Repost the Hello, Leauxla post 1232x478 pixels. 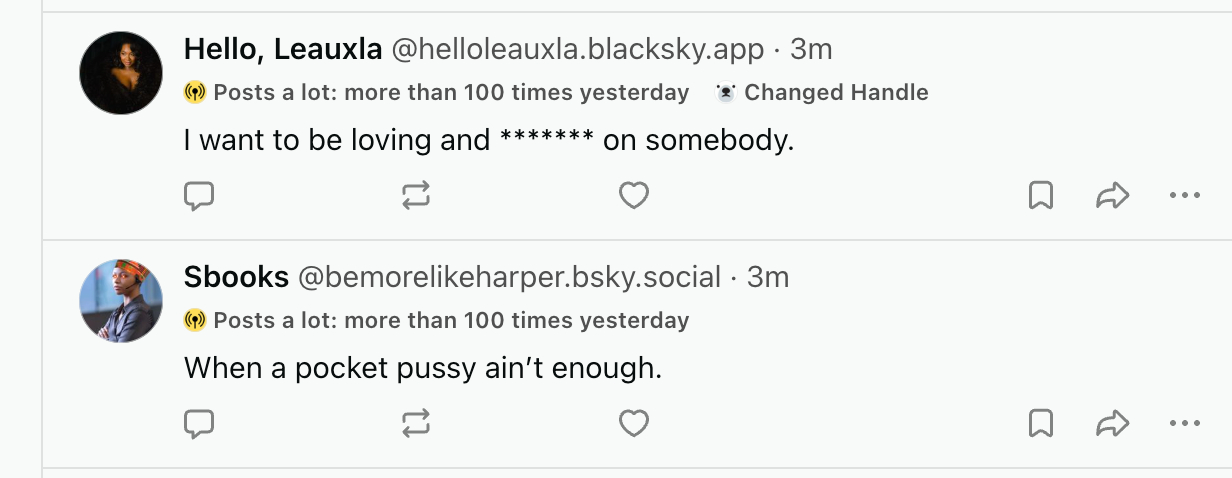pos(416,196)
